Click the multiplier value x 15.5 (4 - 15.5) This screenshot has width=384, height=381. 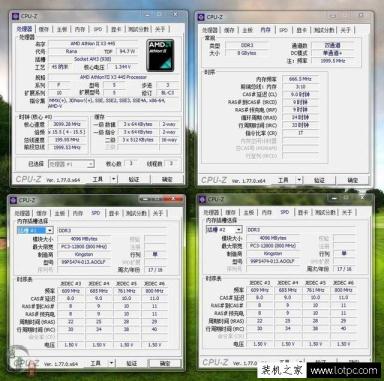coord(67,132)
